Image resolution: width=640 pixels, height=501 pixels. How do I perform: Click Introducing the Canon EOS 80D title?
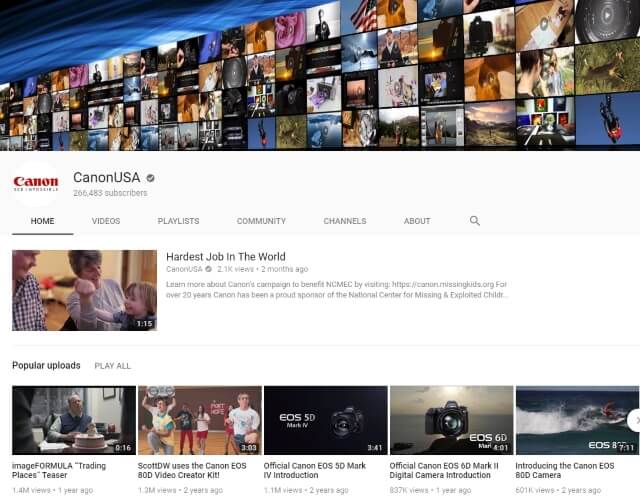pyautogui.click(x=564, y=470)
